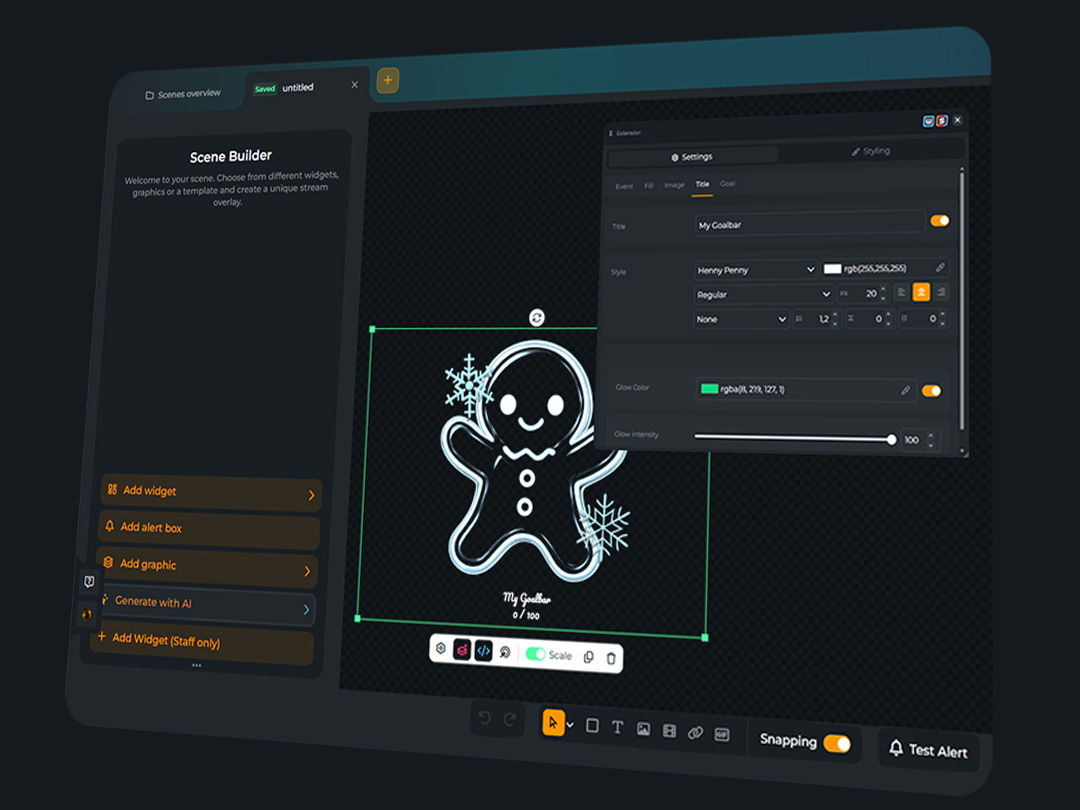The width and height of the screenshot is (1080, 810).
Task: Center-align the title text
Action: click(x=921, y=292)
